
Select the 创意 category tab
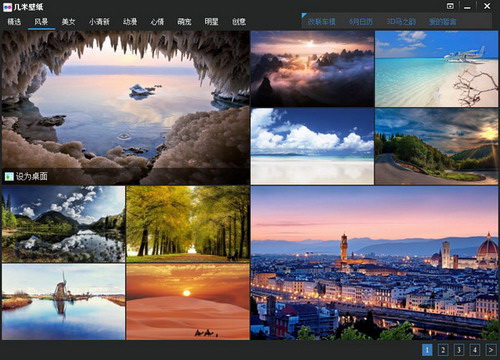coord(239,22)
